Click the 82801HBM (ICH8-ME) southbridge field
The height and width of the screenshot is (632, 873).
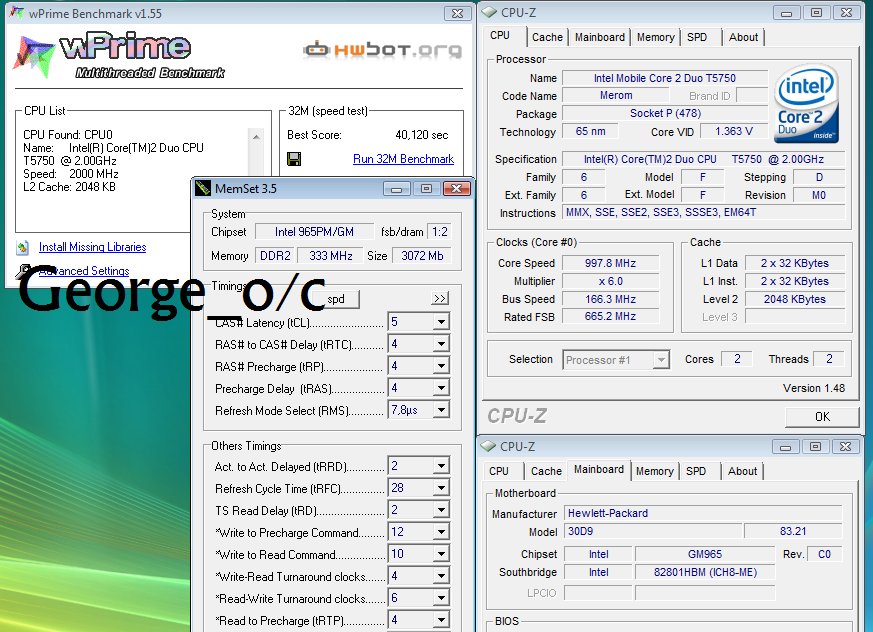point(705,572)
